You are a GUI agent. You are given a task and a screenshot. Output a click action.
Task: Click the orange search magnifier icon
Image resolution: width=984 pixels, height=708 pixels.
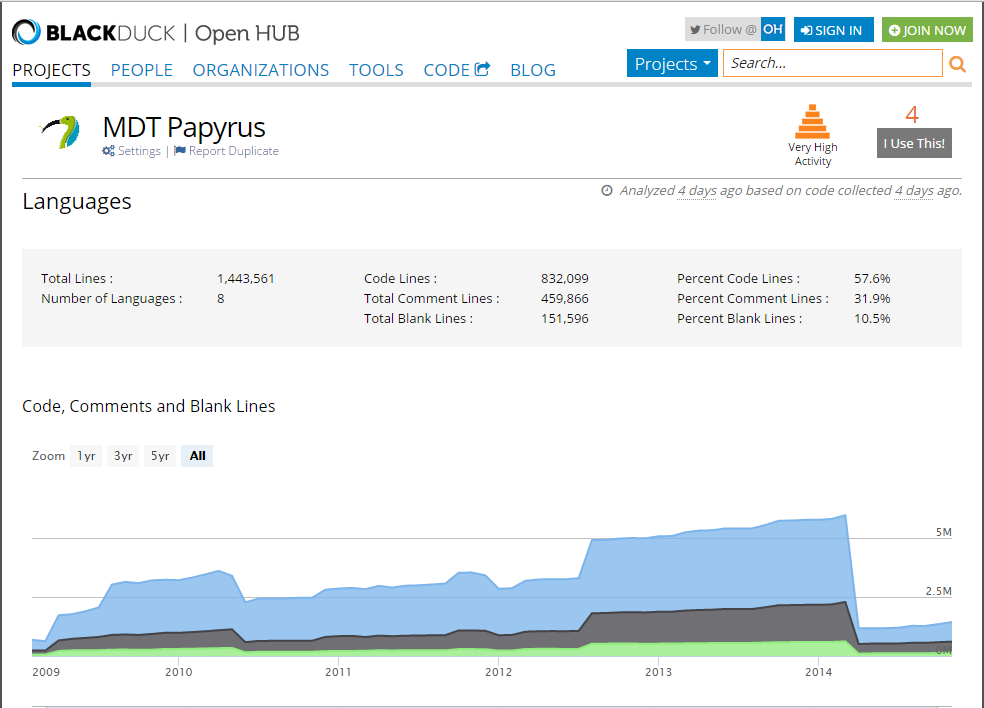click(957, 63)
